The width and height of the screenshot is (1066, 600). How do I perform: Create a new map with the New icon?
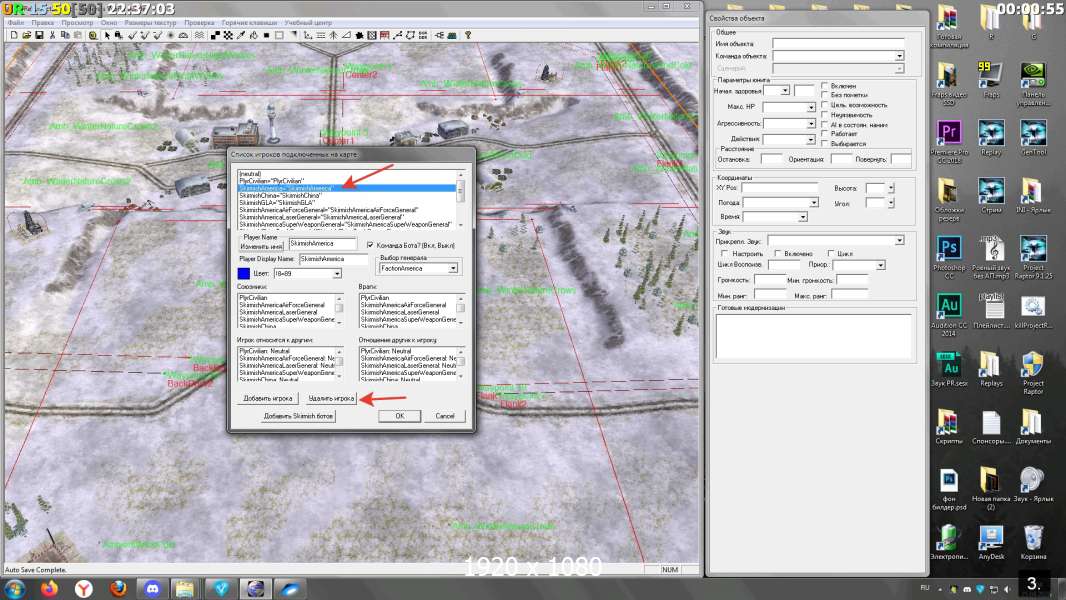point(14,35)
